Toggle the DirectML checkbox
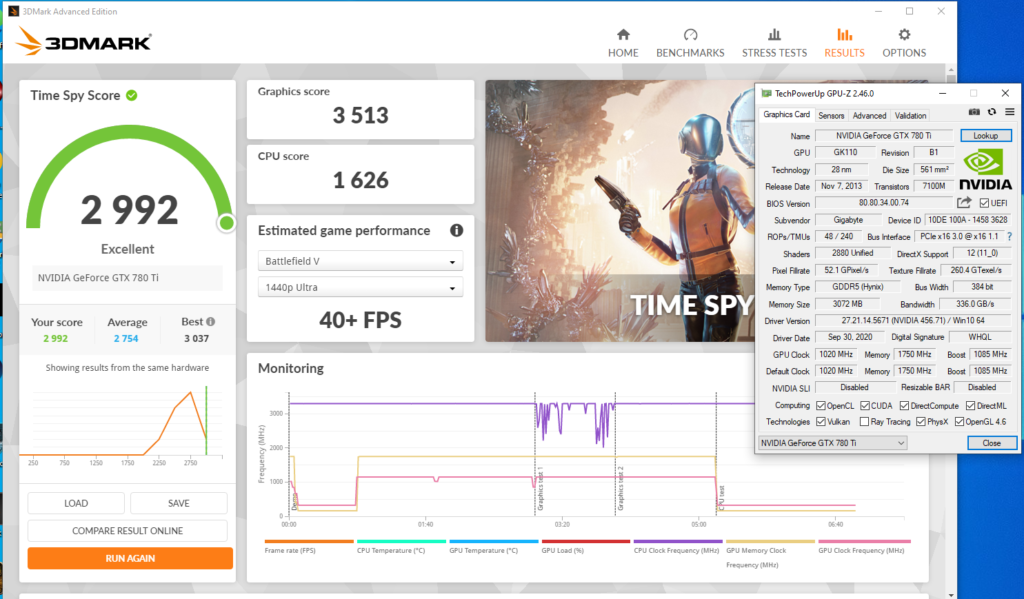Viewport: 1024px width, 599px height. 970,406
